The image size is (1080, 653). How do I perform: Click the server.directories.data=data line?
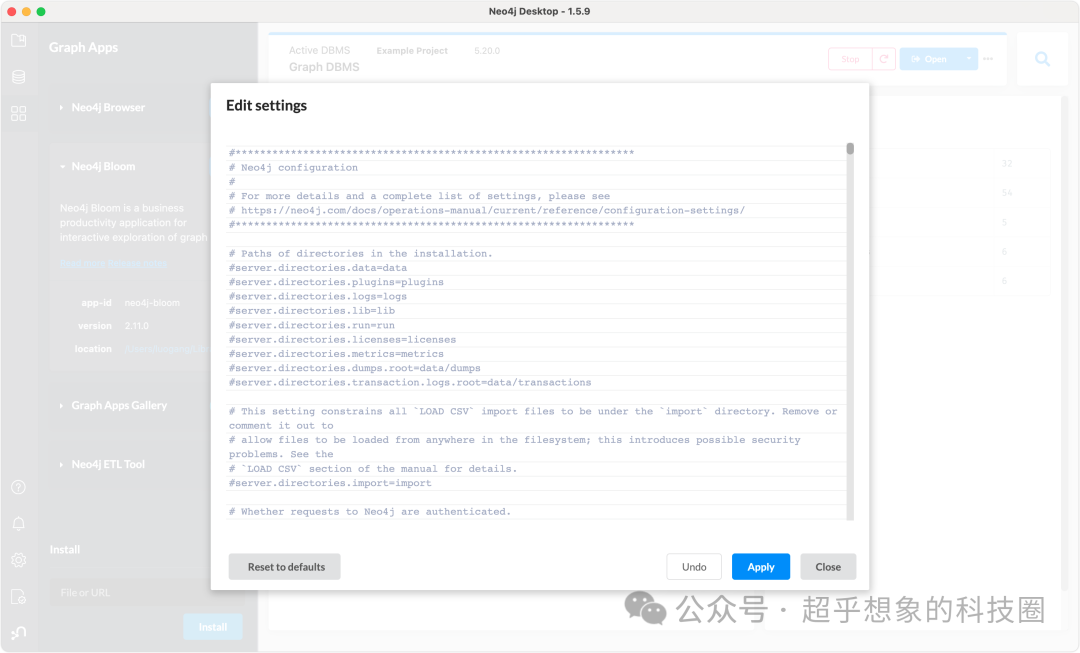318,268
